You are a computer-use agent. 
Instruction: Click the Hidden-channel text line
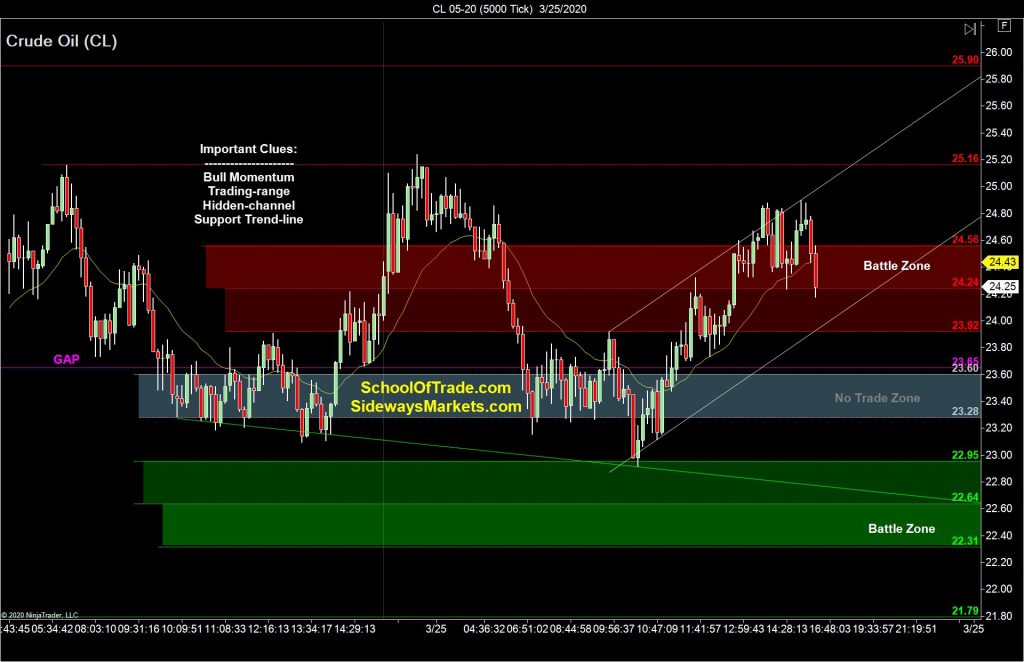[x=248, y=205]
